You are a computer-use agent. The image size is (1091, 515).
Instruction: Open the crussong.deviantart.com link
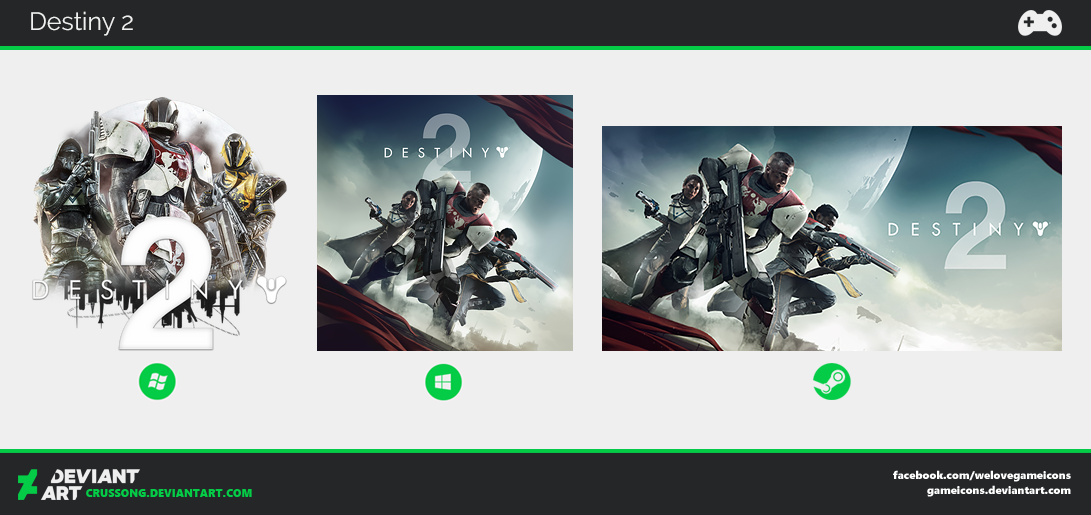169,493
